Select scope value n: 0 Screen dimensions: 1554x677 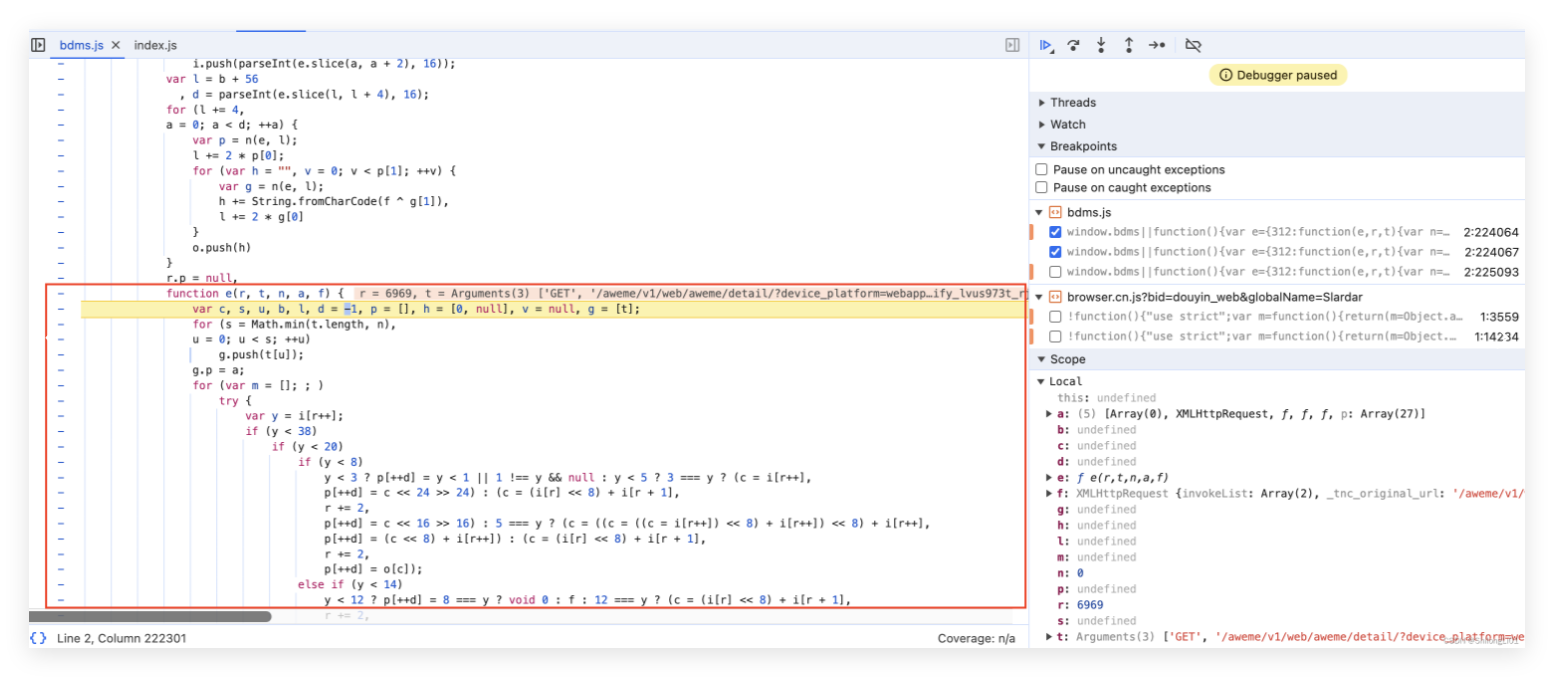pos(1070,573)
